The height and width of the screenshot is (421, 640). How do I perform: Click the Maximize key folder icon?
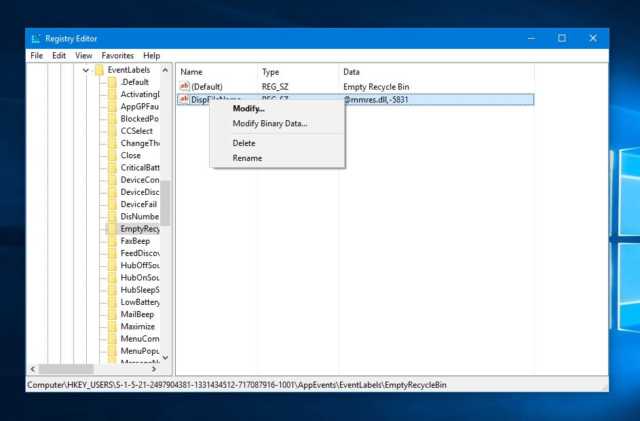point(113,327)
